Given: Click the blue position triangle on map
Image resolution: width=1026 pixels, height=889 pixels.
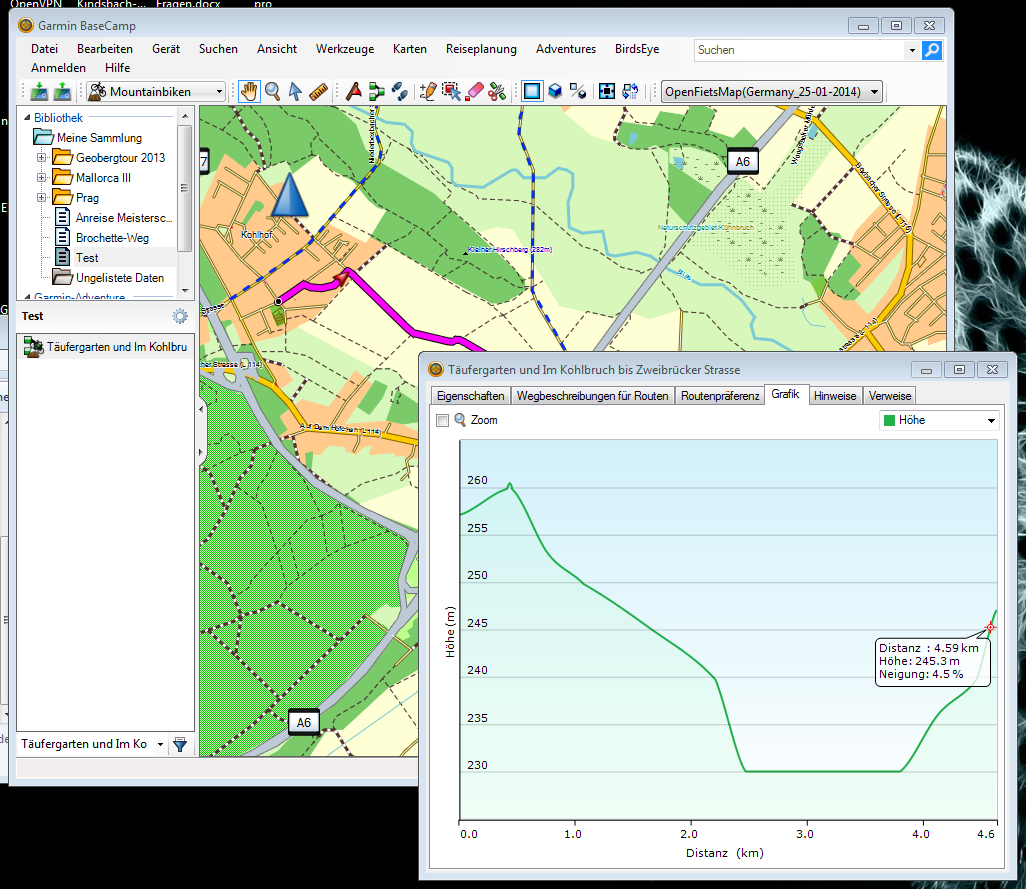Looking at the screenshot, I should 289,194.
